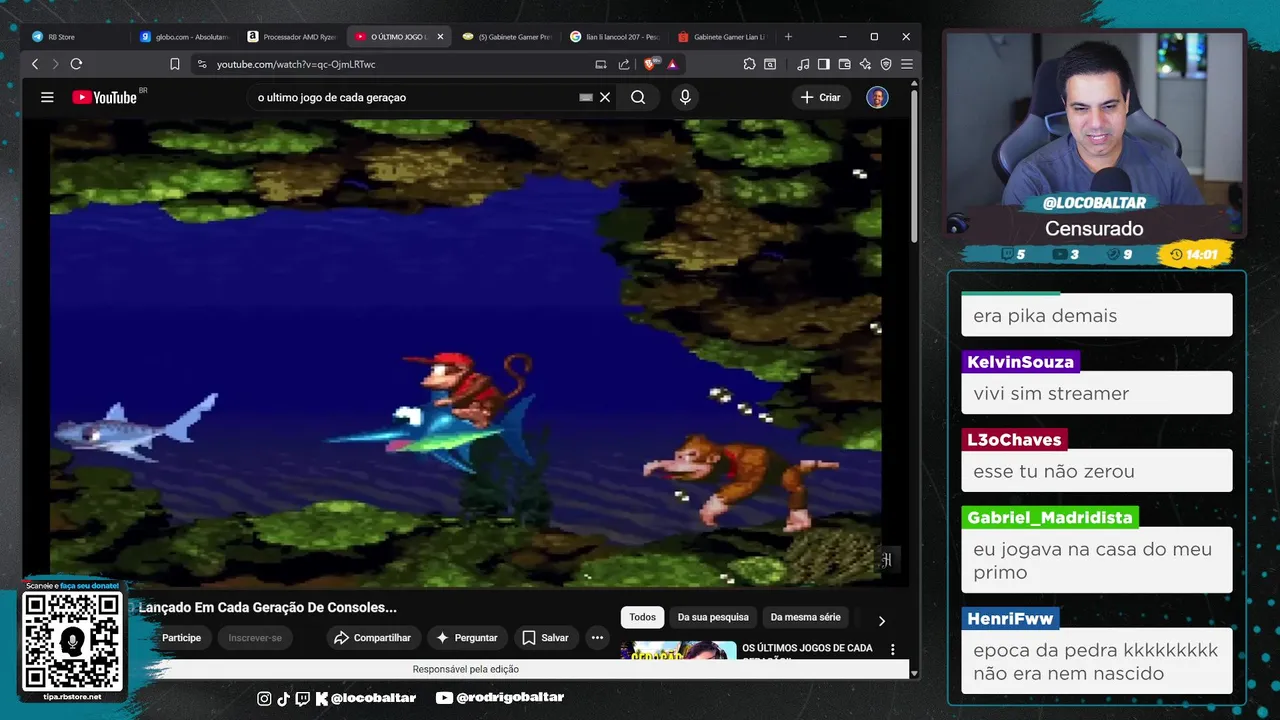Click the Criar create button
This screenshot has height=720, width=1280.
(x=820, y=97)
